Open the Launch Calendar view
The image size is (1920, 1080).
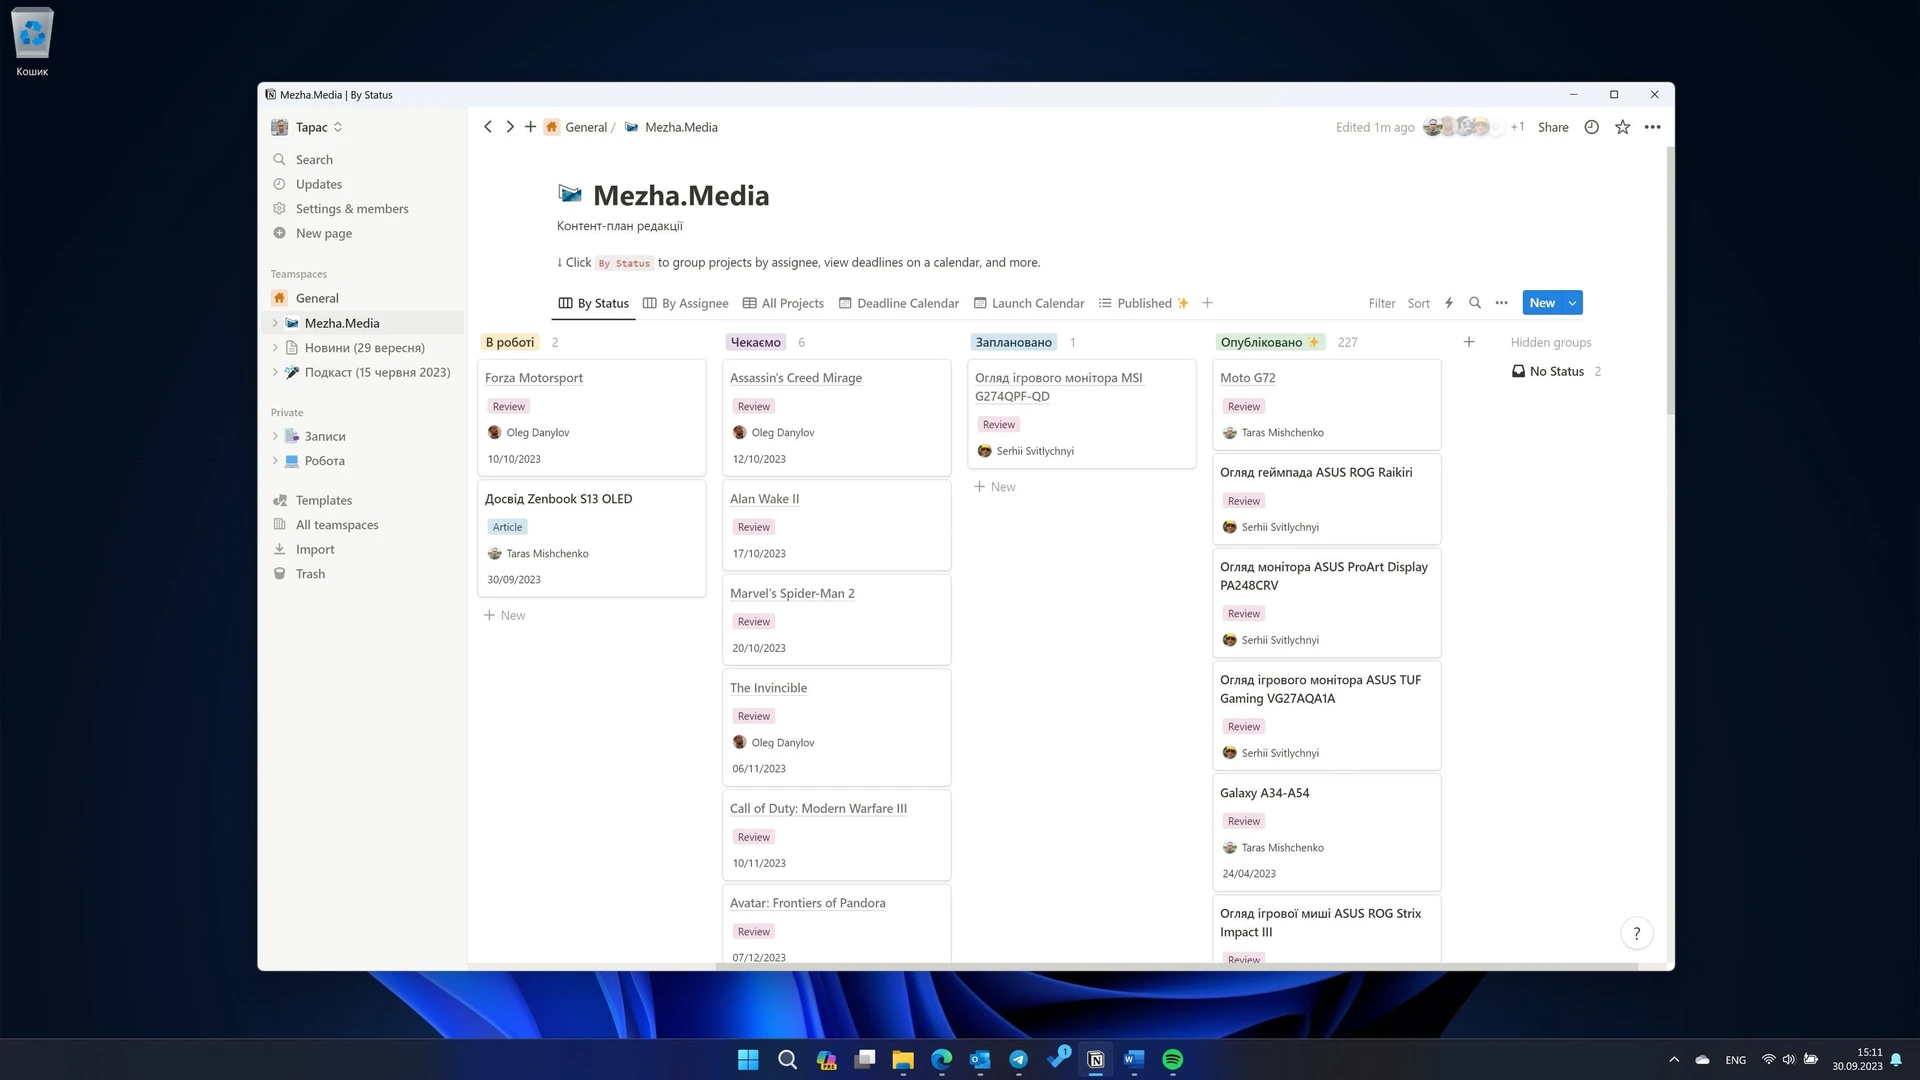tap(1028, 303)
